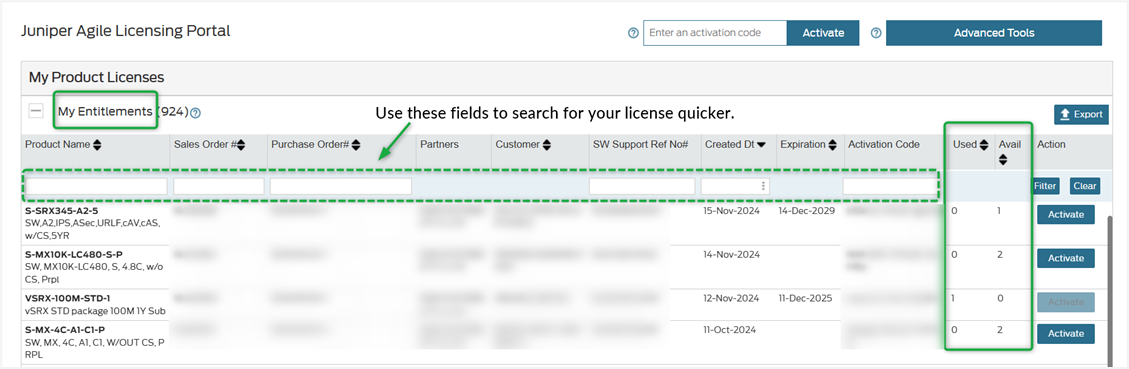Sort by Purchase Order# column arrows

pos(356,145)
